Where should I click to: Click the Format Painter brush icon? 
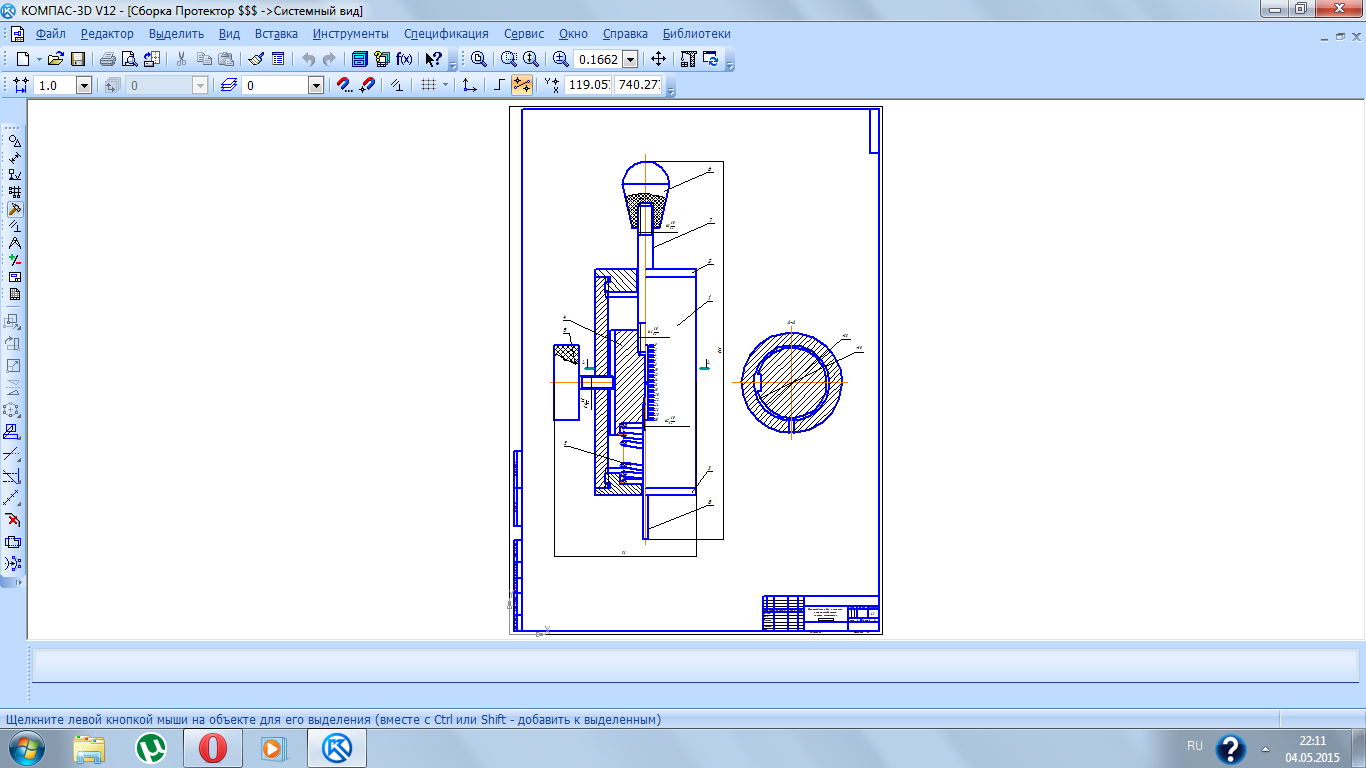256,59
